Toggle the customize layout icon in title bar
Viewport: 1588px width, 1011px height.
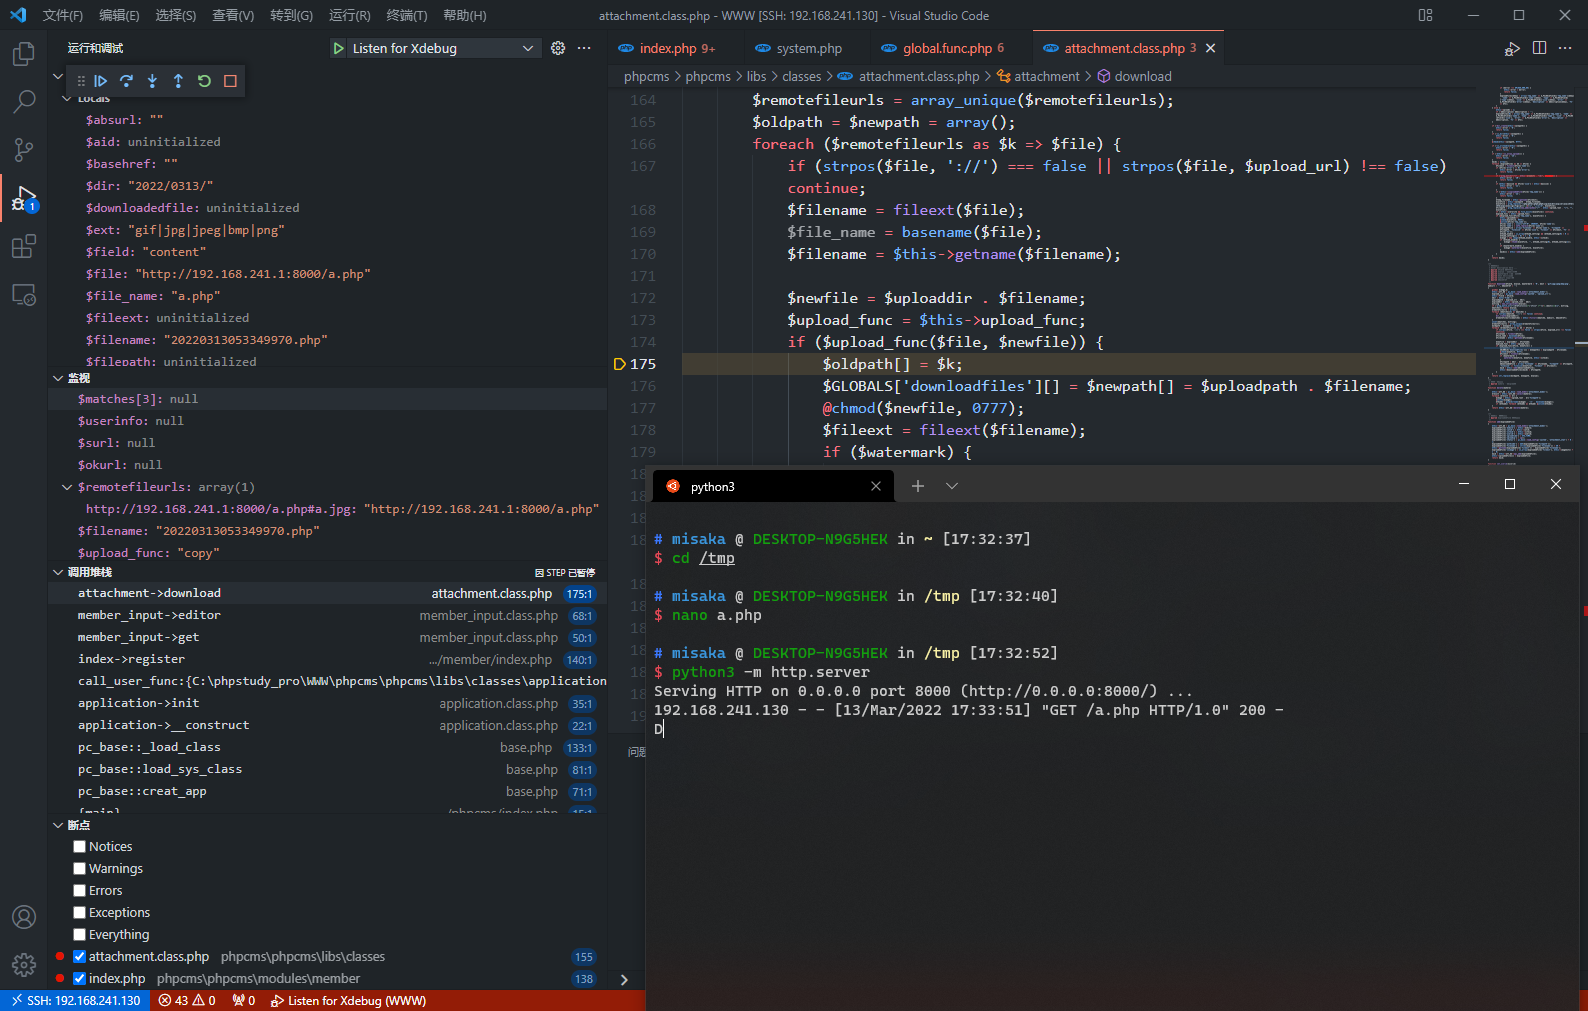[x=1425, y=15]
